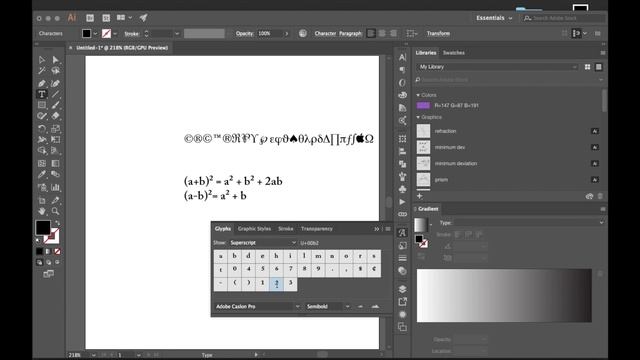Open the Semibold font style dropdown
This screenshot has width=640, height=360.
[328, 306]
